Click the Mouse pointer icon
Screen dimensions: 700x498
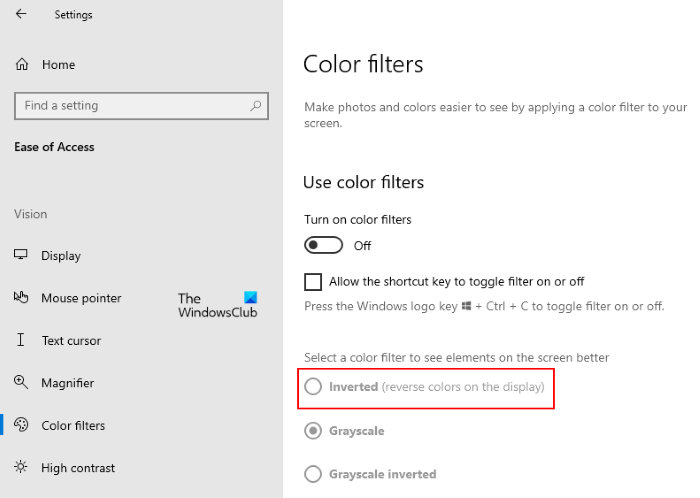(x=21, y=298)
